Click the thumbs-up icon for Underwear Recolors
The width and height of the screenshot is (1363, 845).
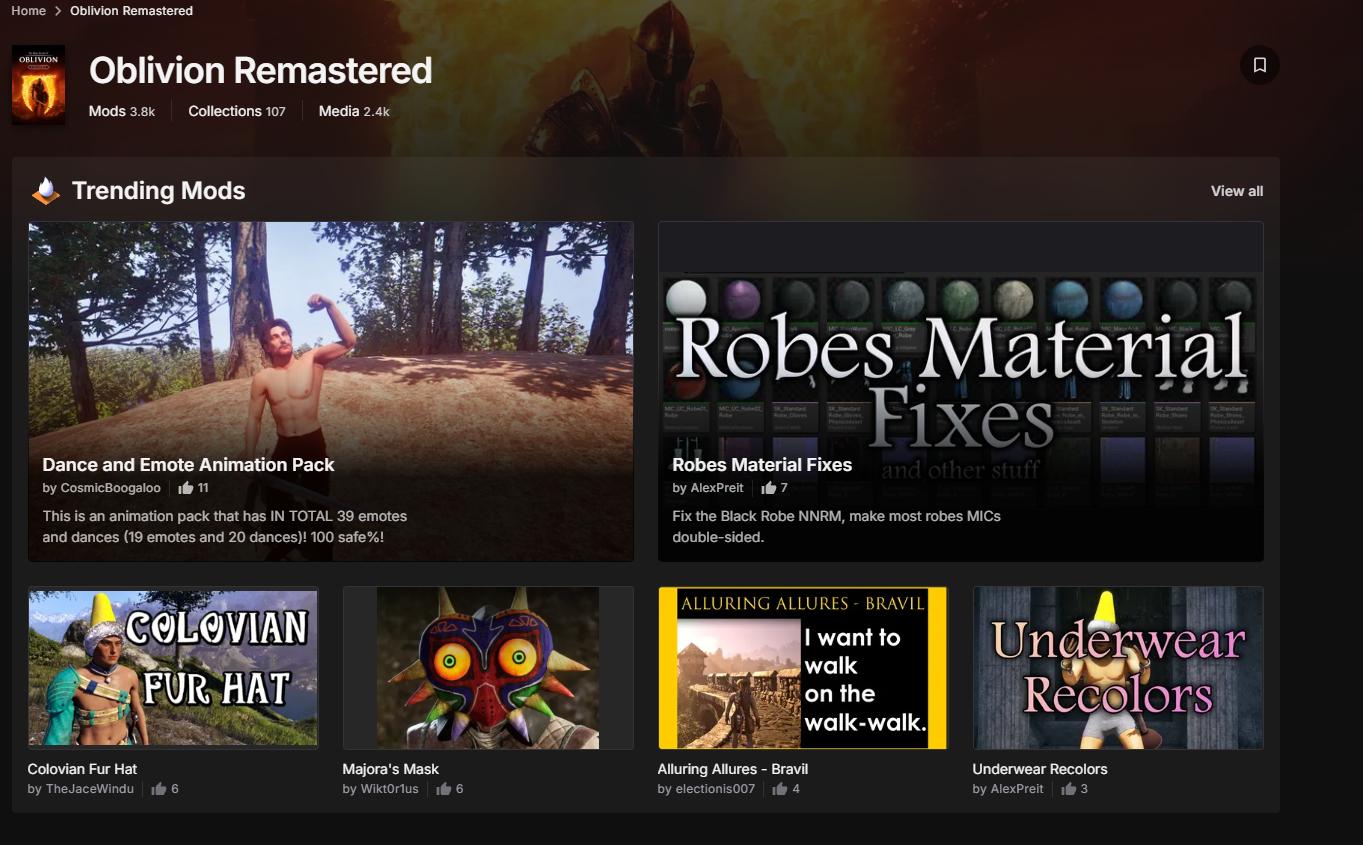point(1068,789)
